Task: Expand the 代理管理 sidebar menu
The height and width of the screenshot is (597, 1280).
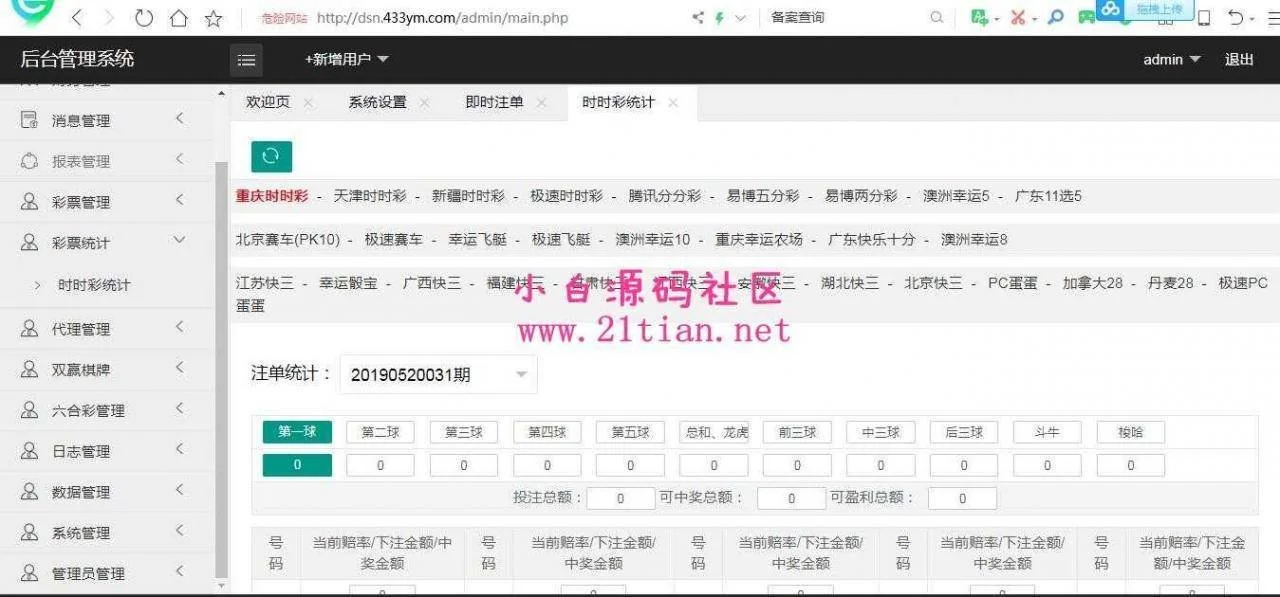Action: coord(105,329)
